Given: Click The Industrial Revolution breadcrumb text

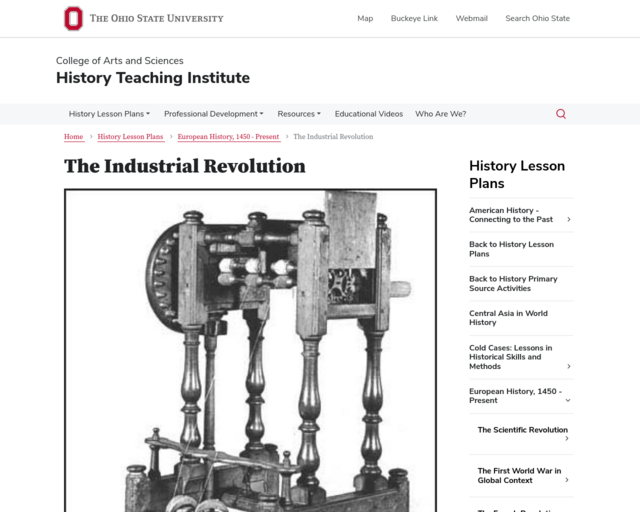Looking at the screenshot, I should (x=333, y=137).
